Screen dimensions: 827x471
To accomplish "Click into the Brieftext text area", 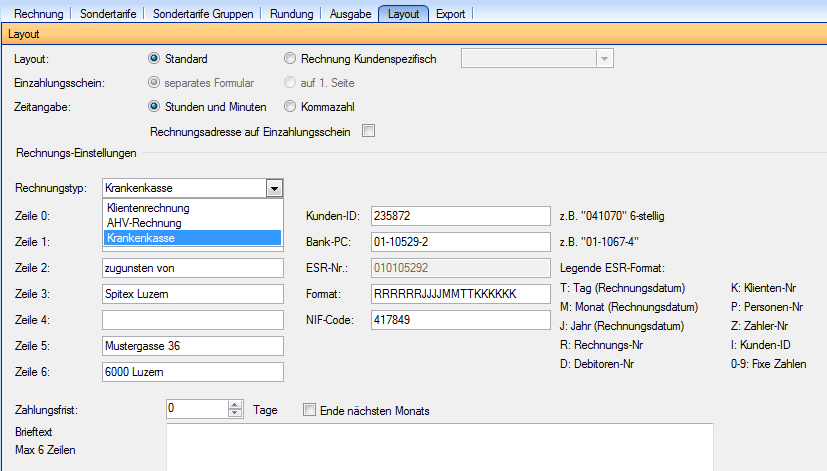I will point(438,446).
